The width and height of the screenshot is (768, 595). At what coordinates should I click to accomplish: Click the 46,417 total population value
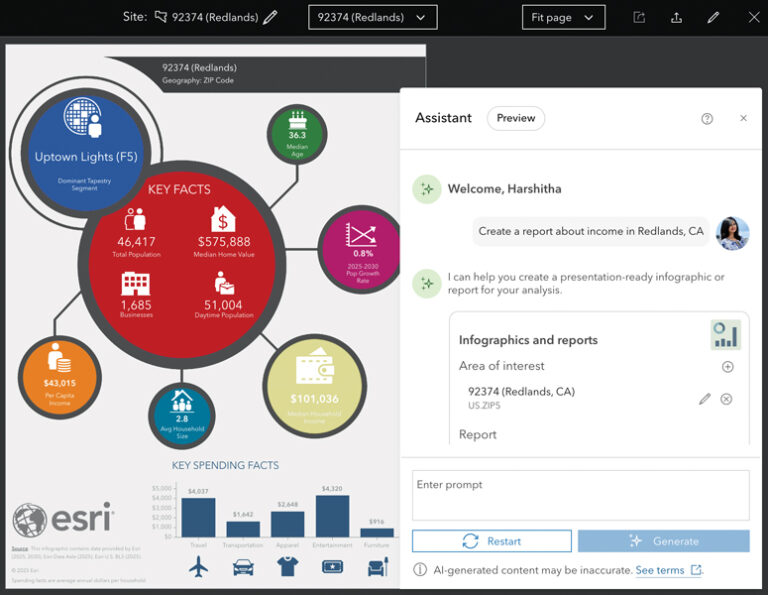tap(136, 241)
